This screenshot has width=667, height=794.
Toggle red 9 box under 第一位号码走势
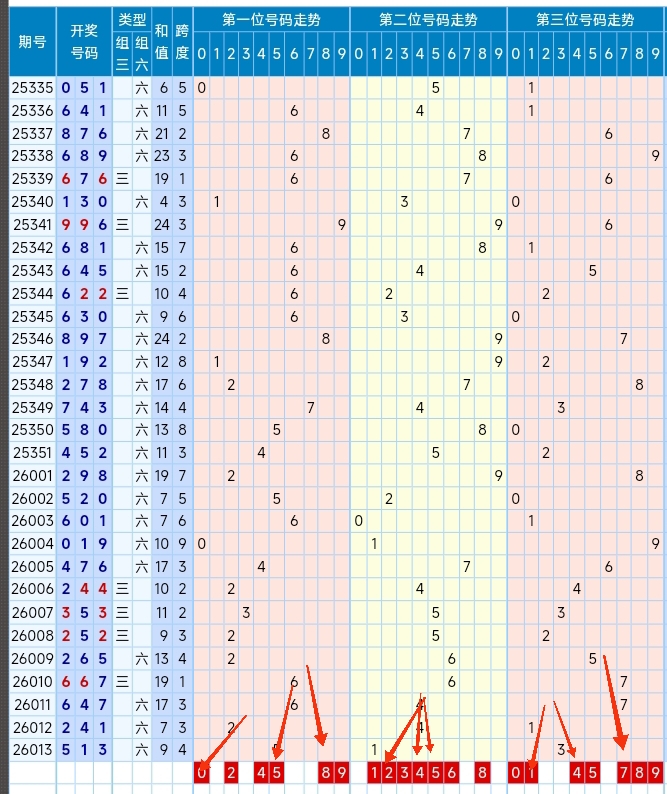click(x=342, y=772)
